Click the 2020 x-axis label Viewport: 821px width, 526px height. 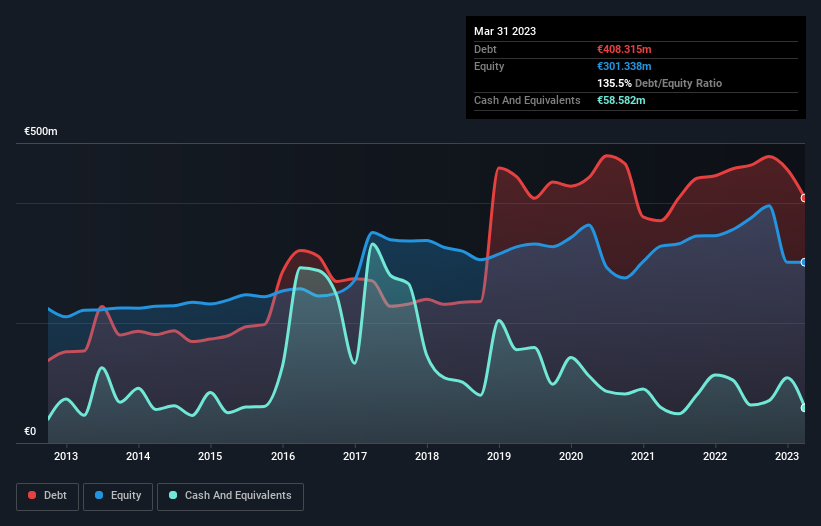(x=571, y=456)
